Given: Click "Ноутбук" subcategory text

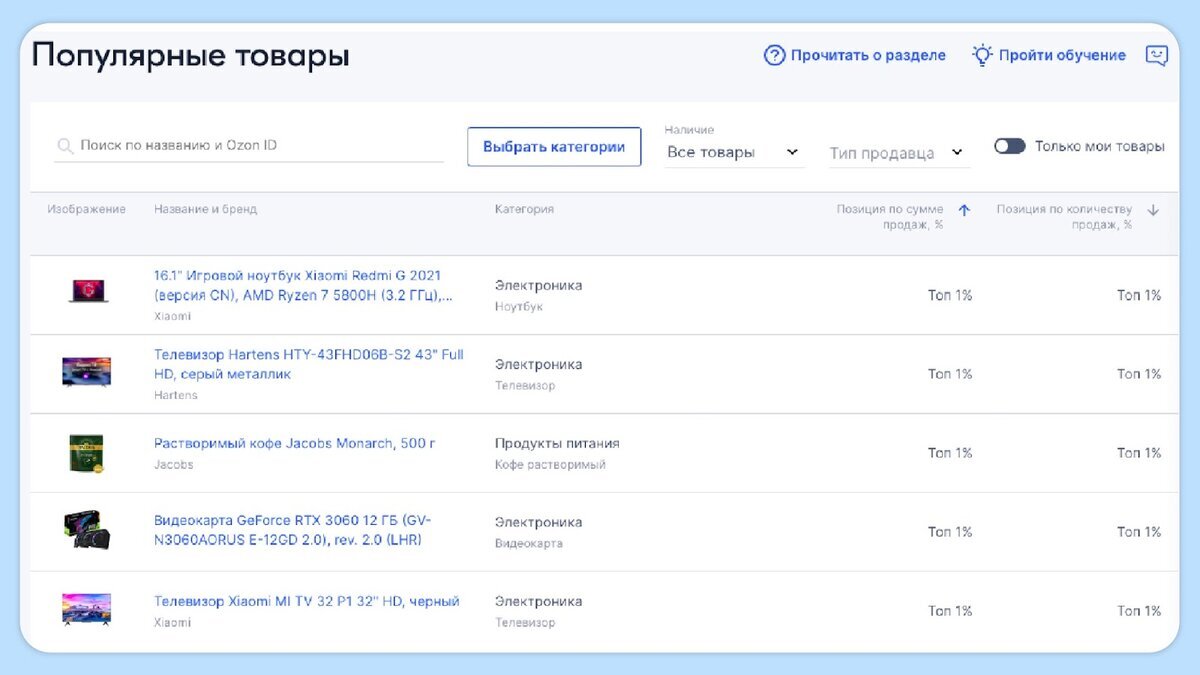Looking at the screenshot, I should (519, 306).
